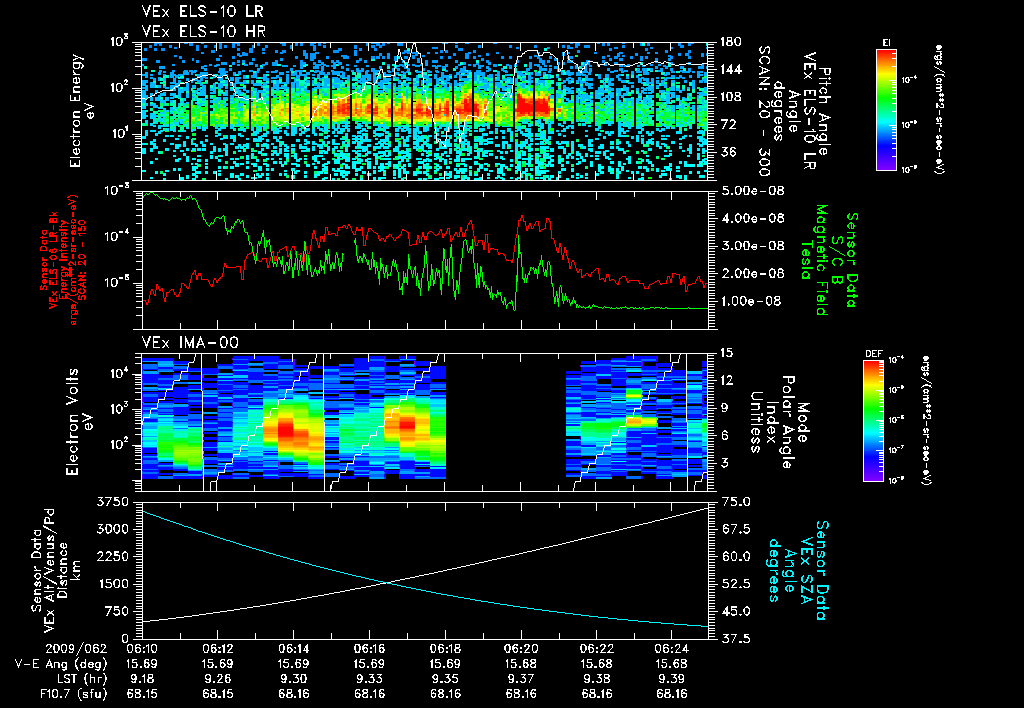Click the magnetic field tick 2.00e-08
This screenshot has height=708, width=1024.
click(x=752, y=273)
